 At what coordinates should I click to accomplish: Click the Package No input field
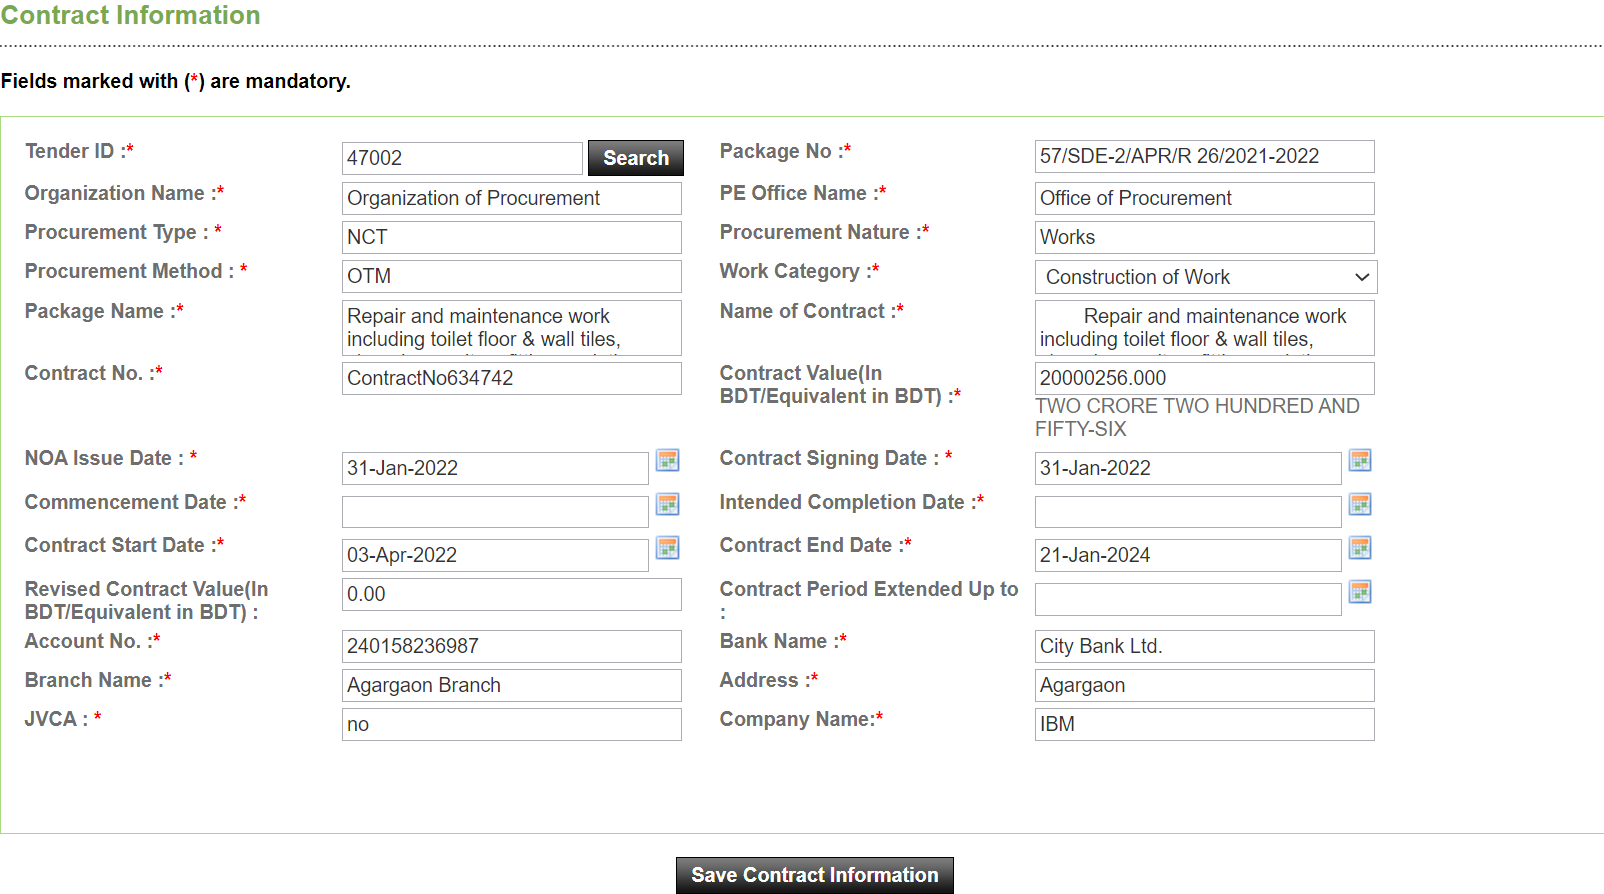tap(1205, 156)
